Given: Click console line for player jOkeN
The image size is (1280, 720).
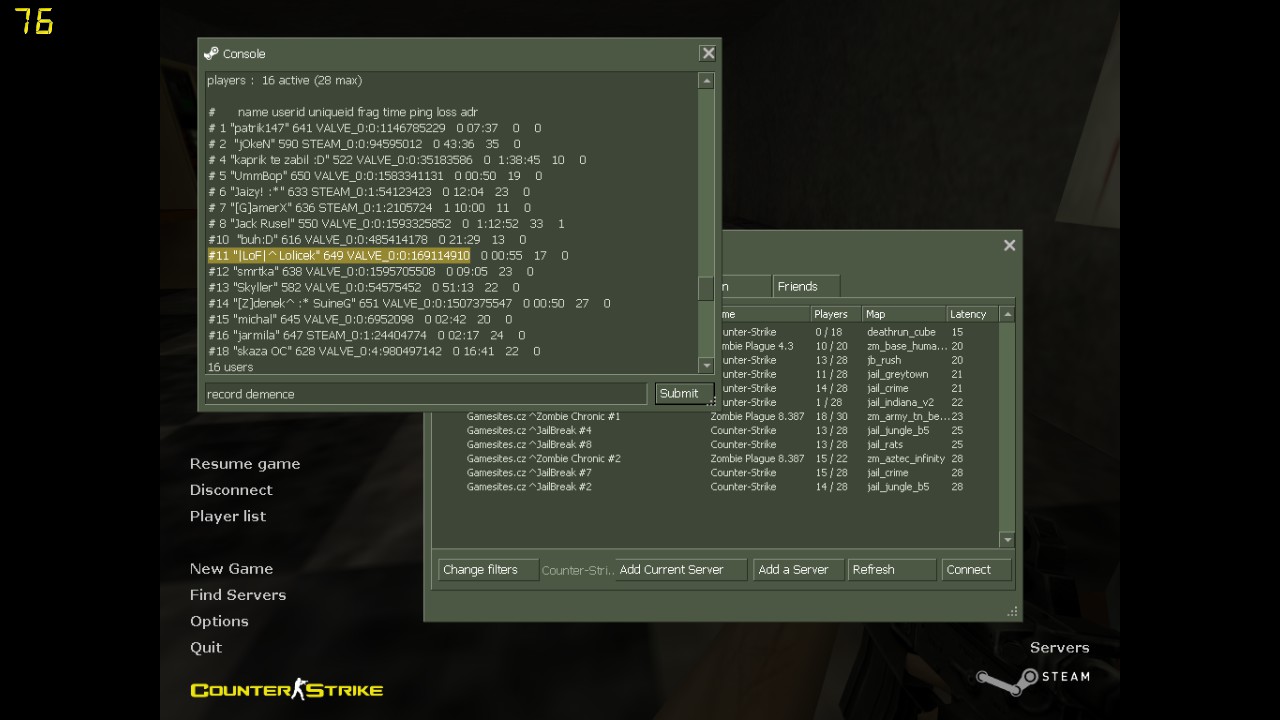Looking at the screenshot, I should click(x=364, y=144).
